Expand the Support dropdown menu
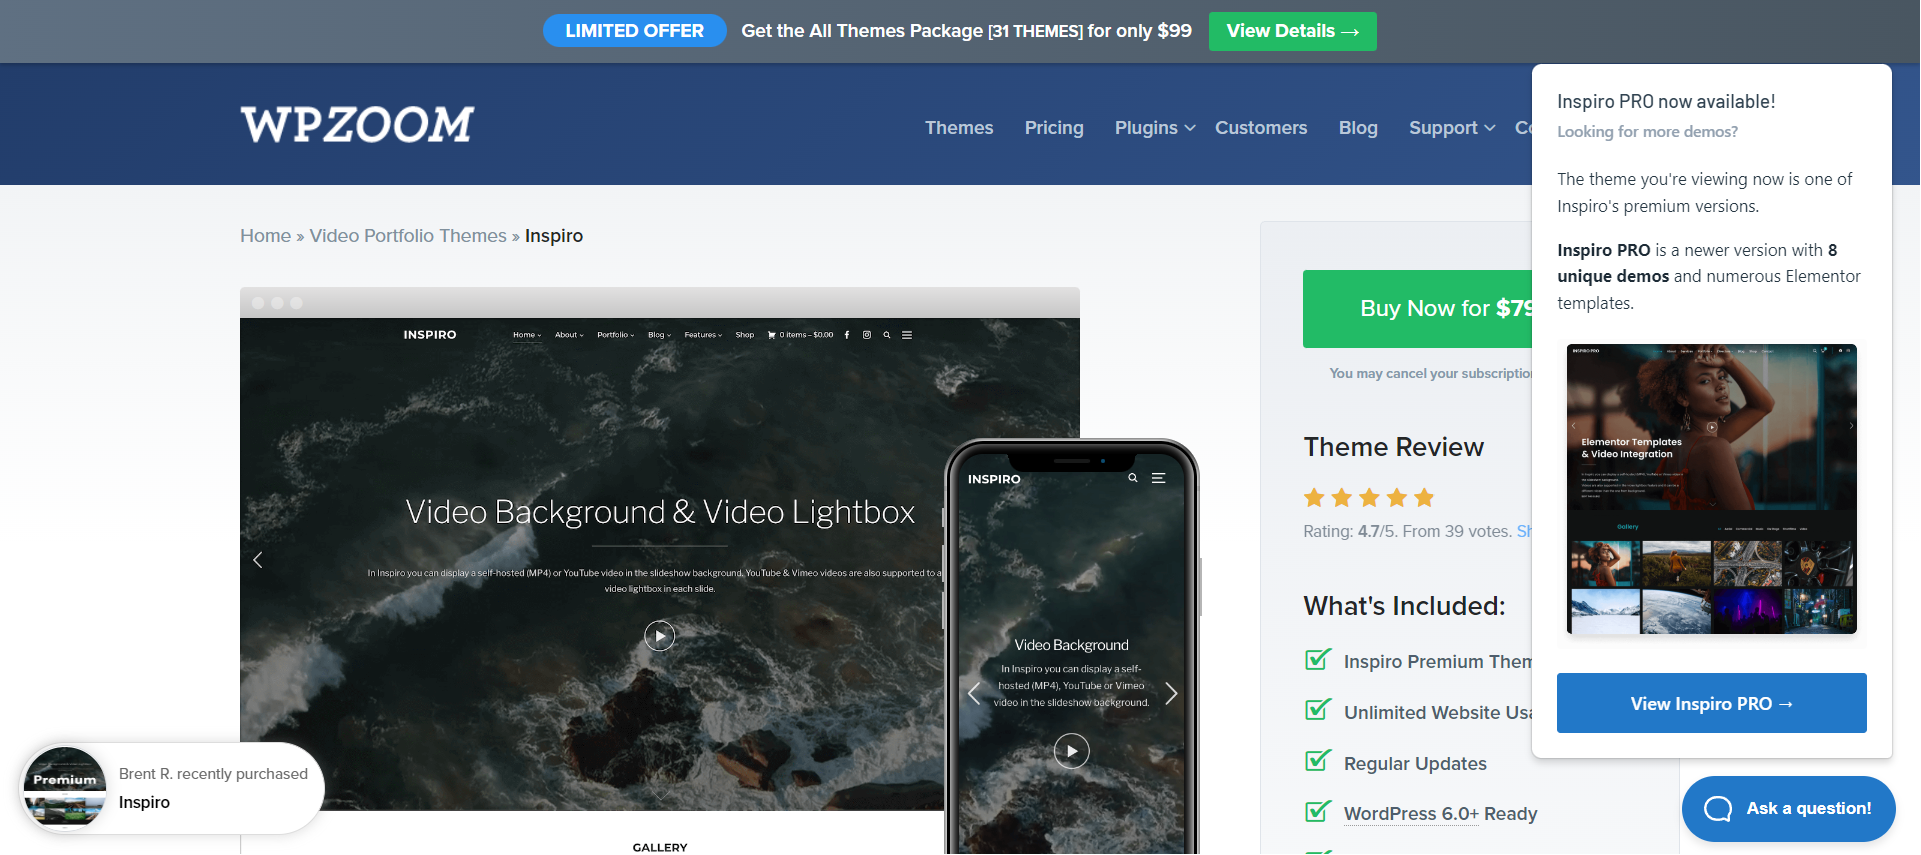The image size is (1921, 855). [1451, 128]
